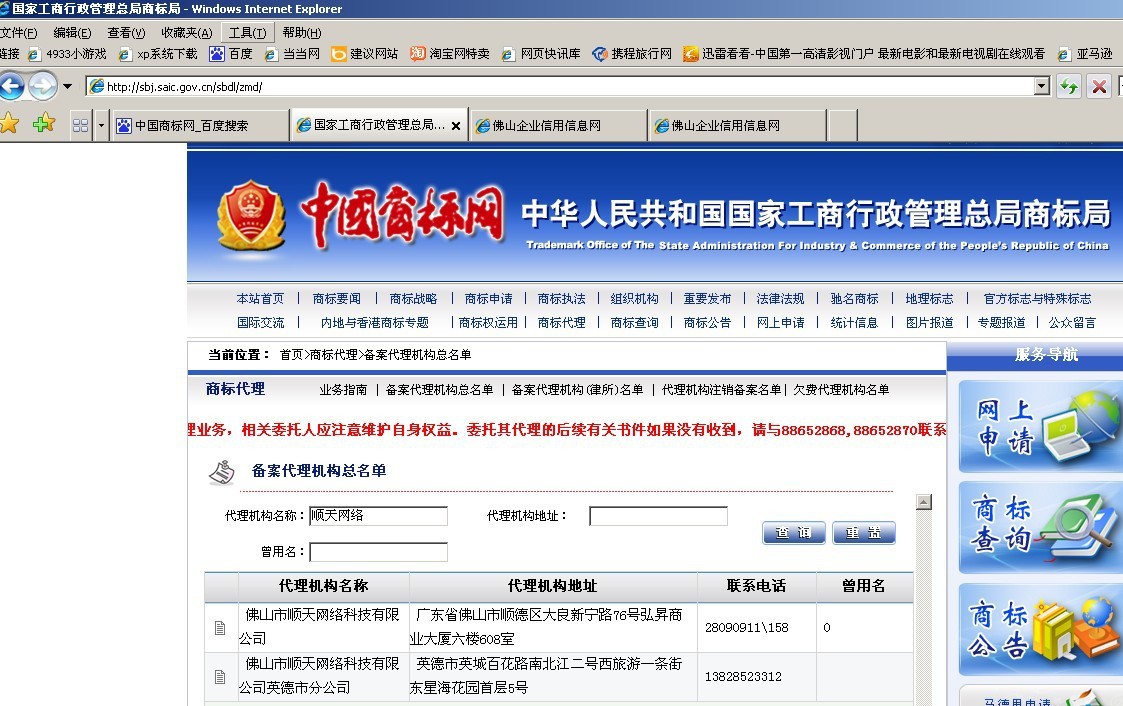Click the 重置 reset button
1123x706 pixels.
coord(863,533)
